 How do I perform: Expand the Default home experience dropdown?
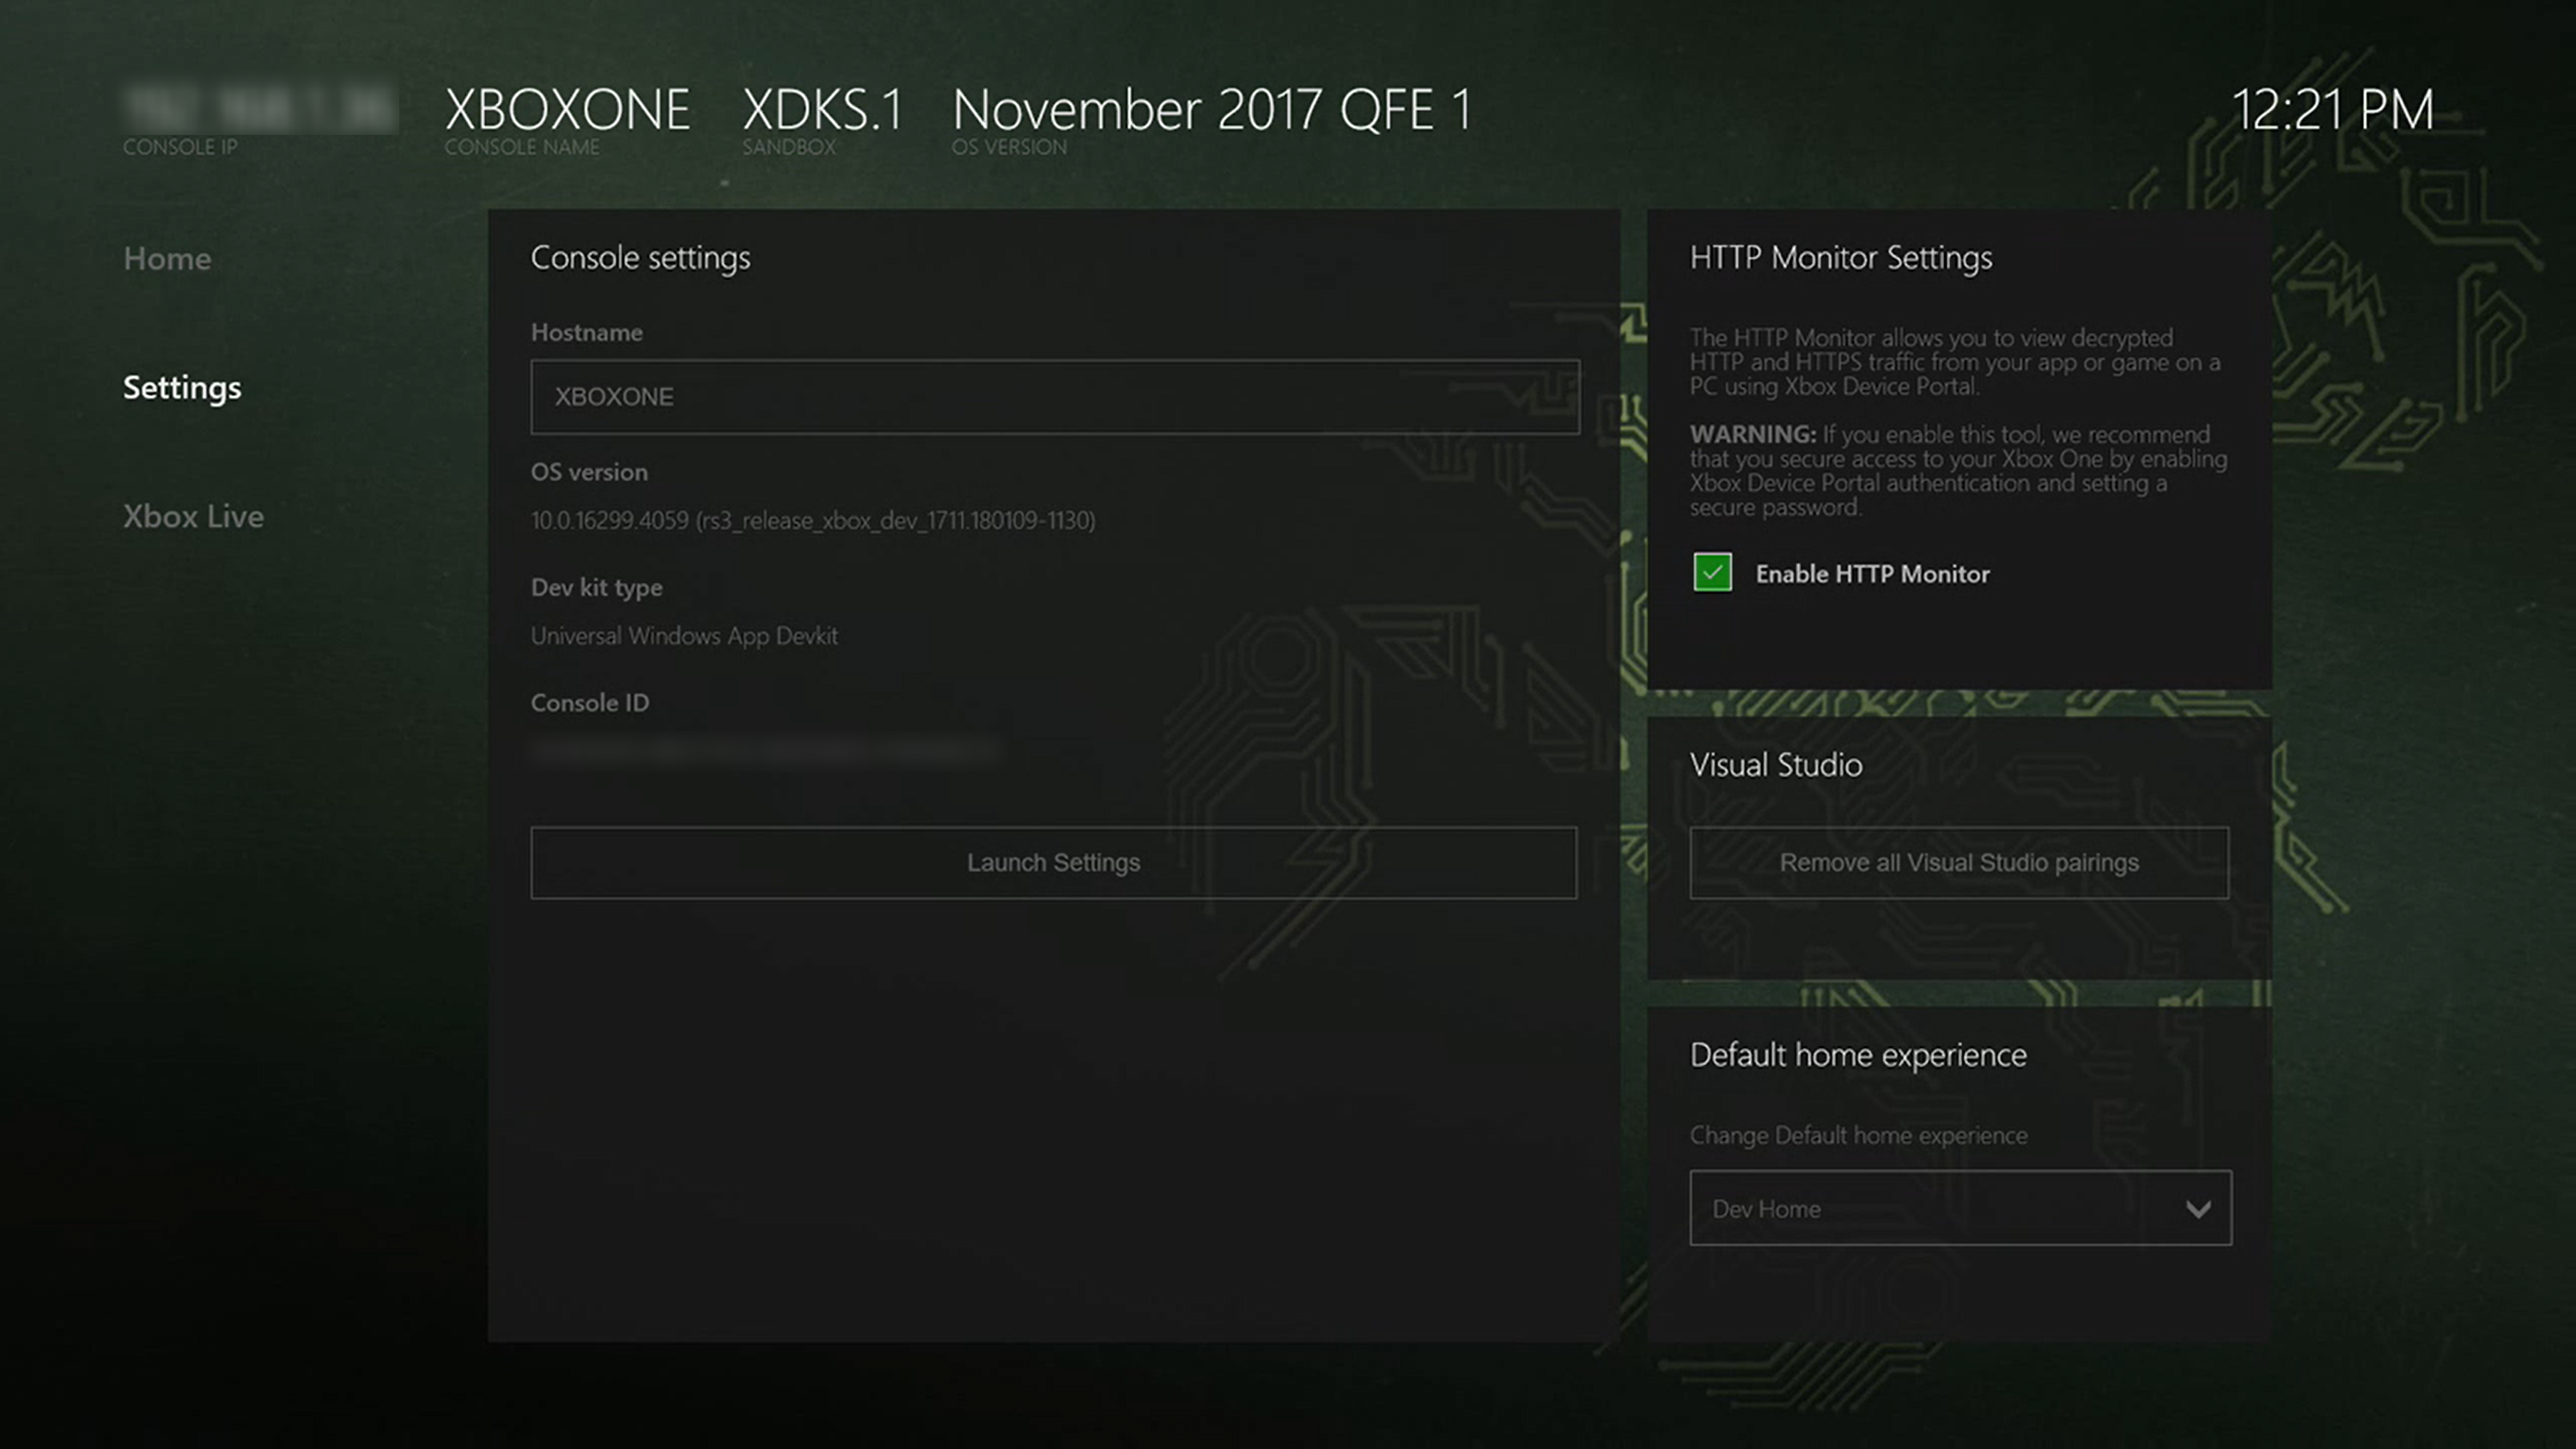pos(1959,1209)
